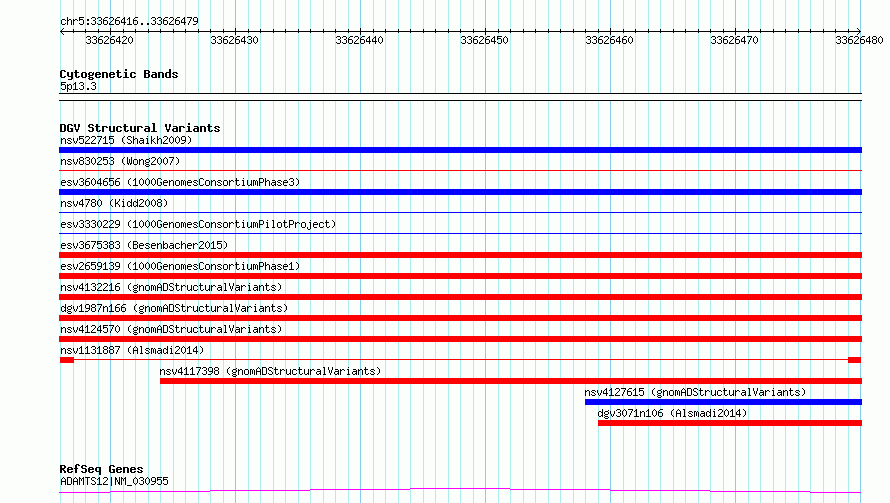This screenshot has width=890, height=503.
Task: Click the blue bar for esv3604656
Action: [x=460, y=192]
